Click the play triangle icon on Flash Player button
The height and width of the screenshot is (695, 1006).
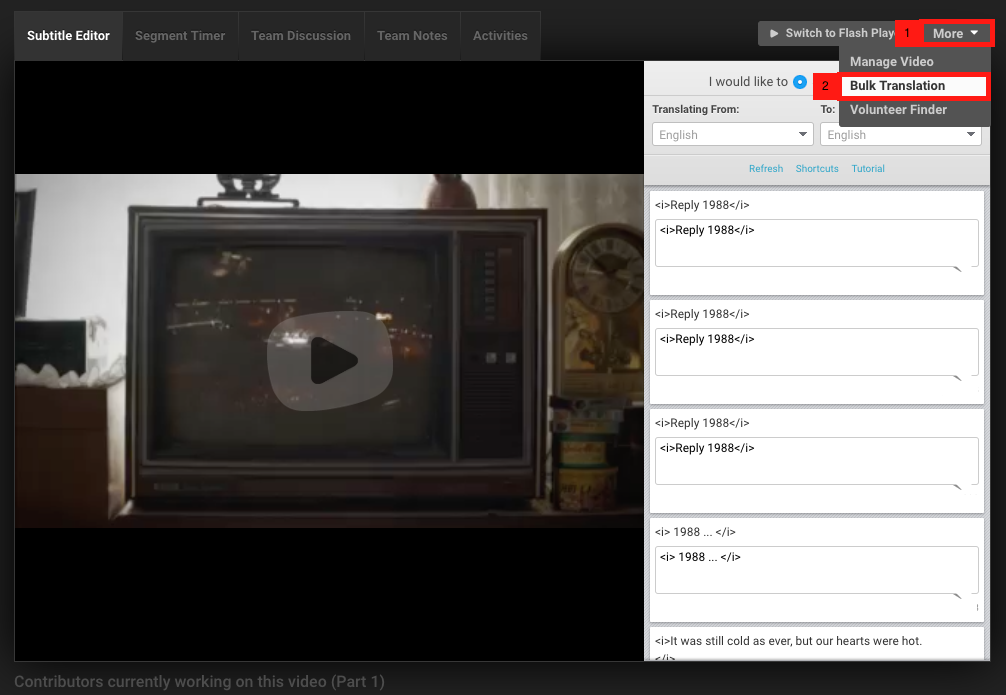tap(774, 33)
